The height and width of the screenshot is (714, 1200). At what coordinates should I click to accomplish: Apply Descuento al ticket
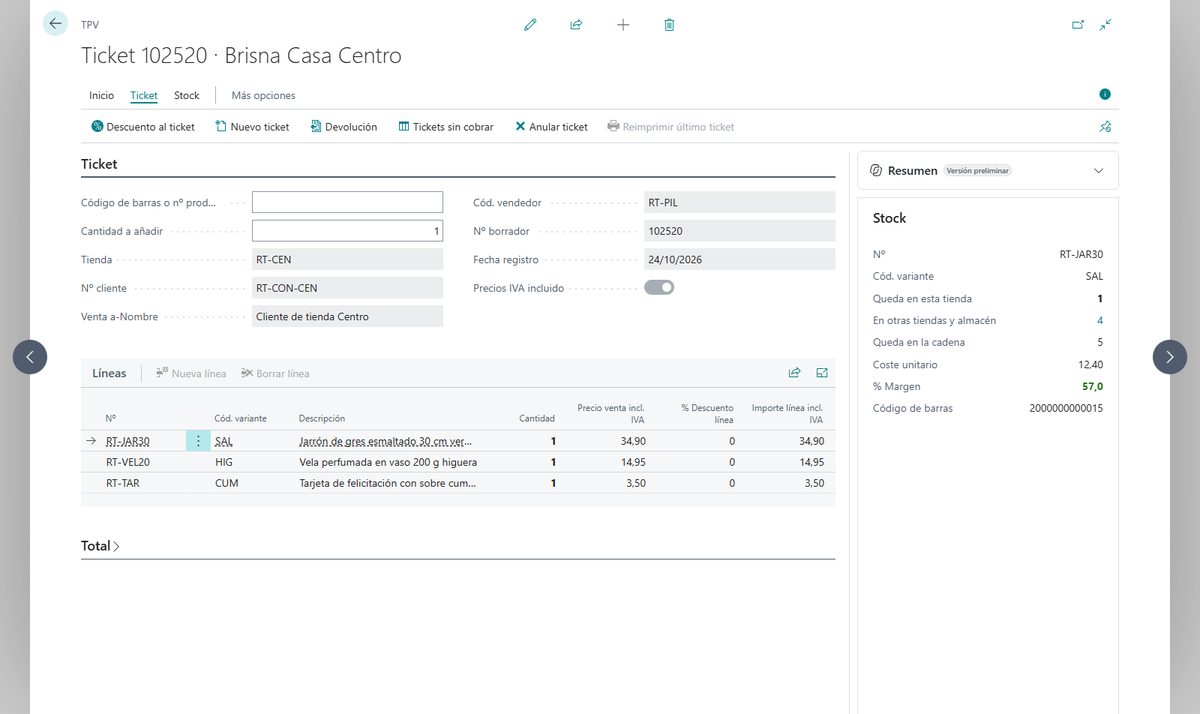(x=143, y=127)
